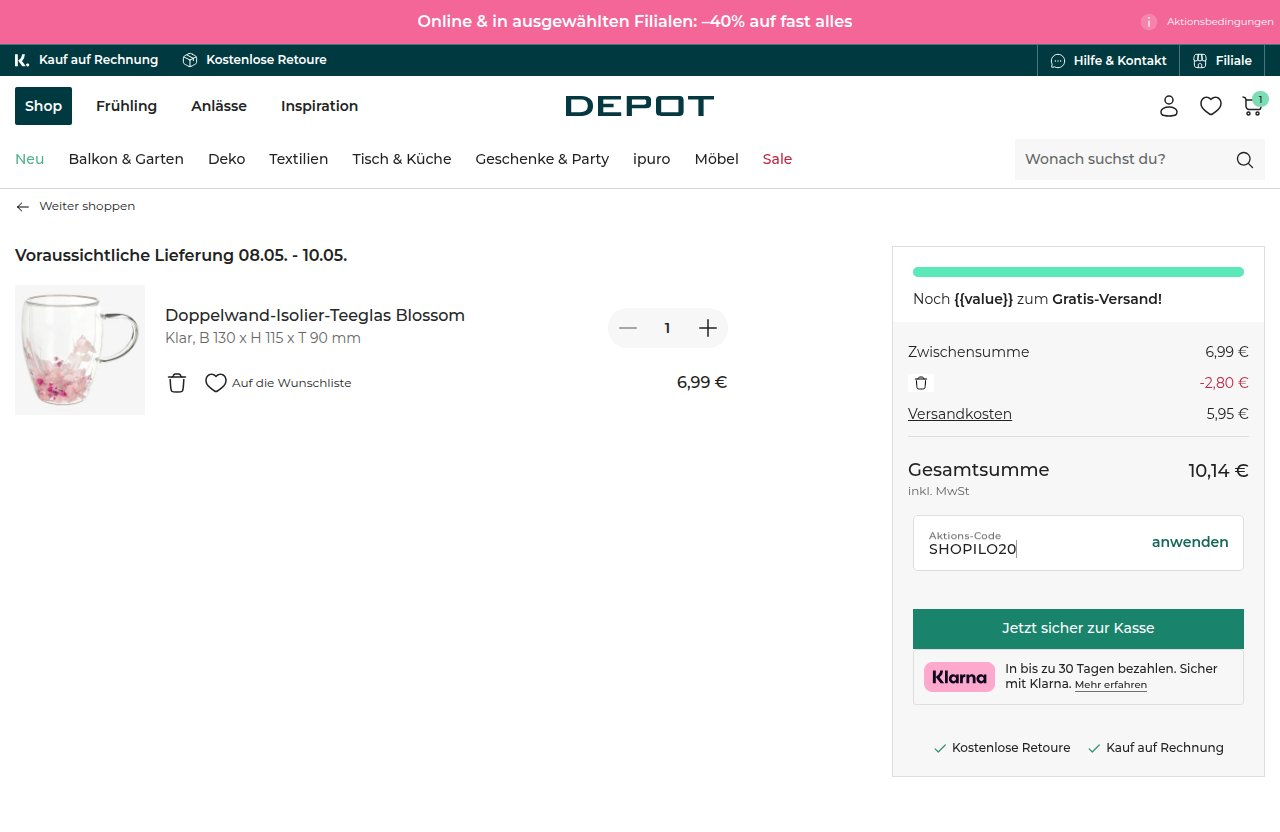The width and height of the screenshot is (1280, 832).
Task: Click the chat bubble icon for Hilfe & Kontakt
Action: coord(1058,61)
